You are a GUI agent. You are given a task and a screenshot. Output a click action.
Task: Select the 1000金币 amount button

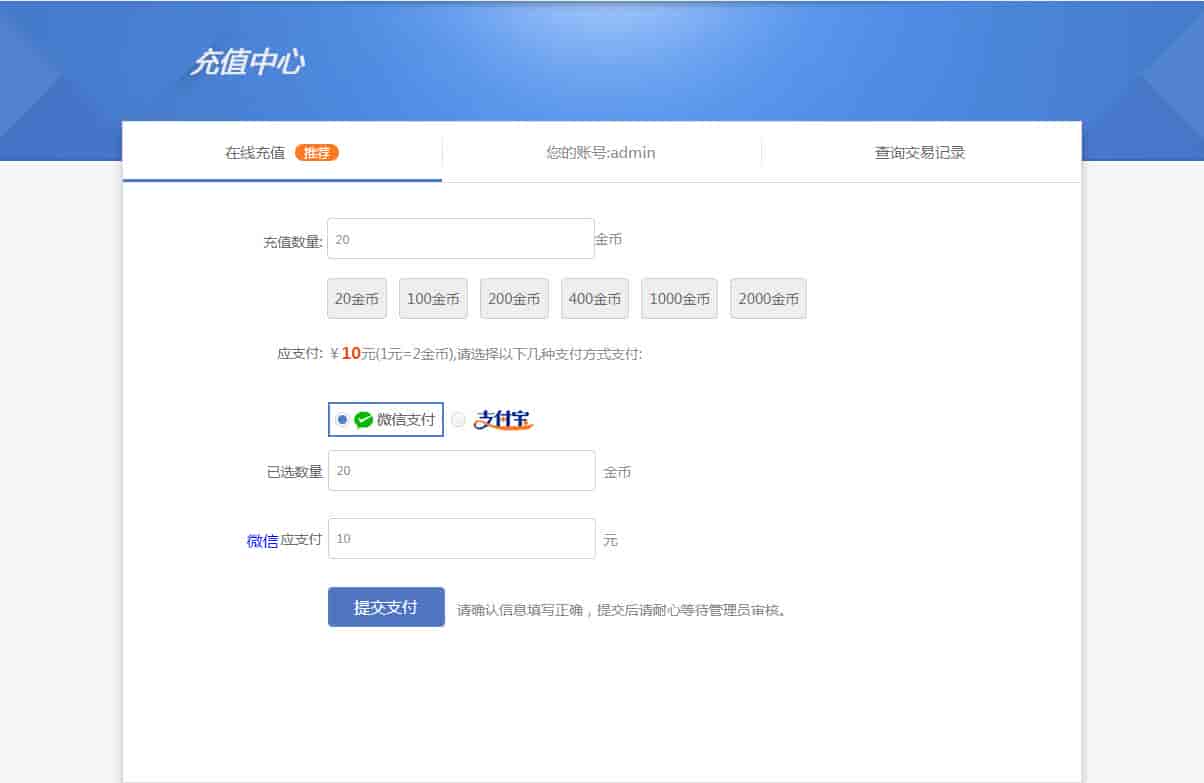(x=679, y=299)
